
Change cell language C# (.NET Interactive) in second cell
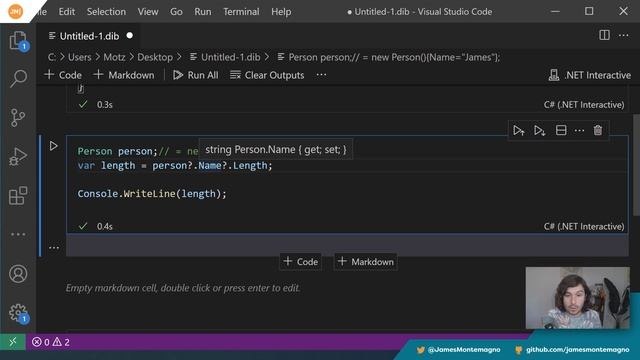point(584,227)
